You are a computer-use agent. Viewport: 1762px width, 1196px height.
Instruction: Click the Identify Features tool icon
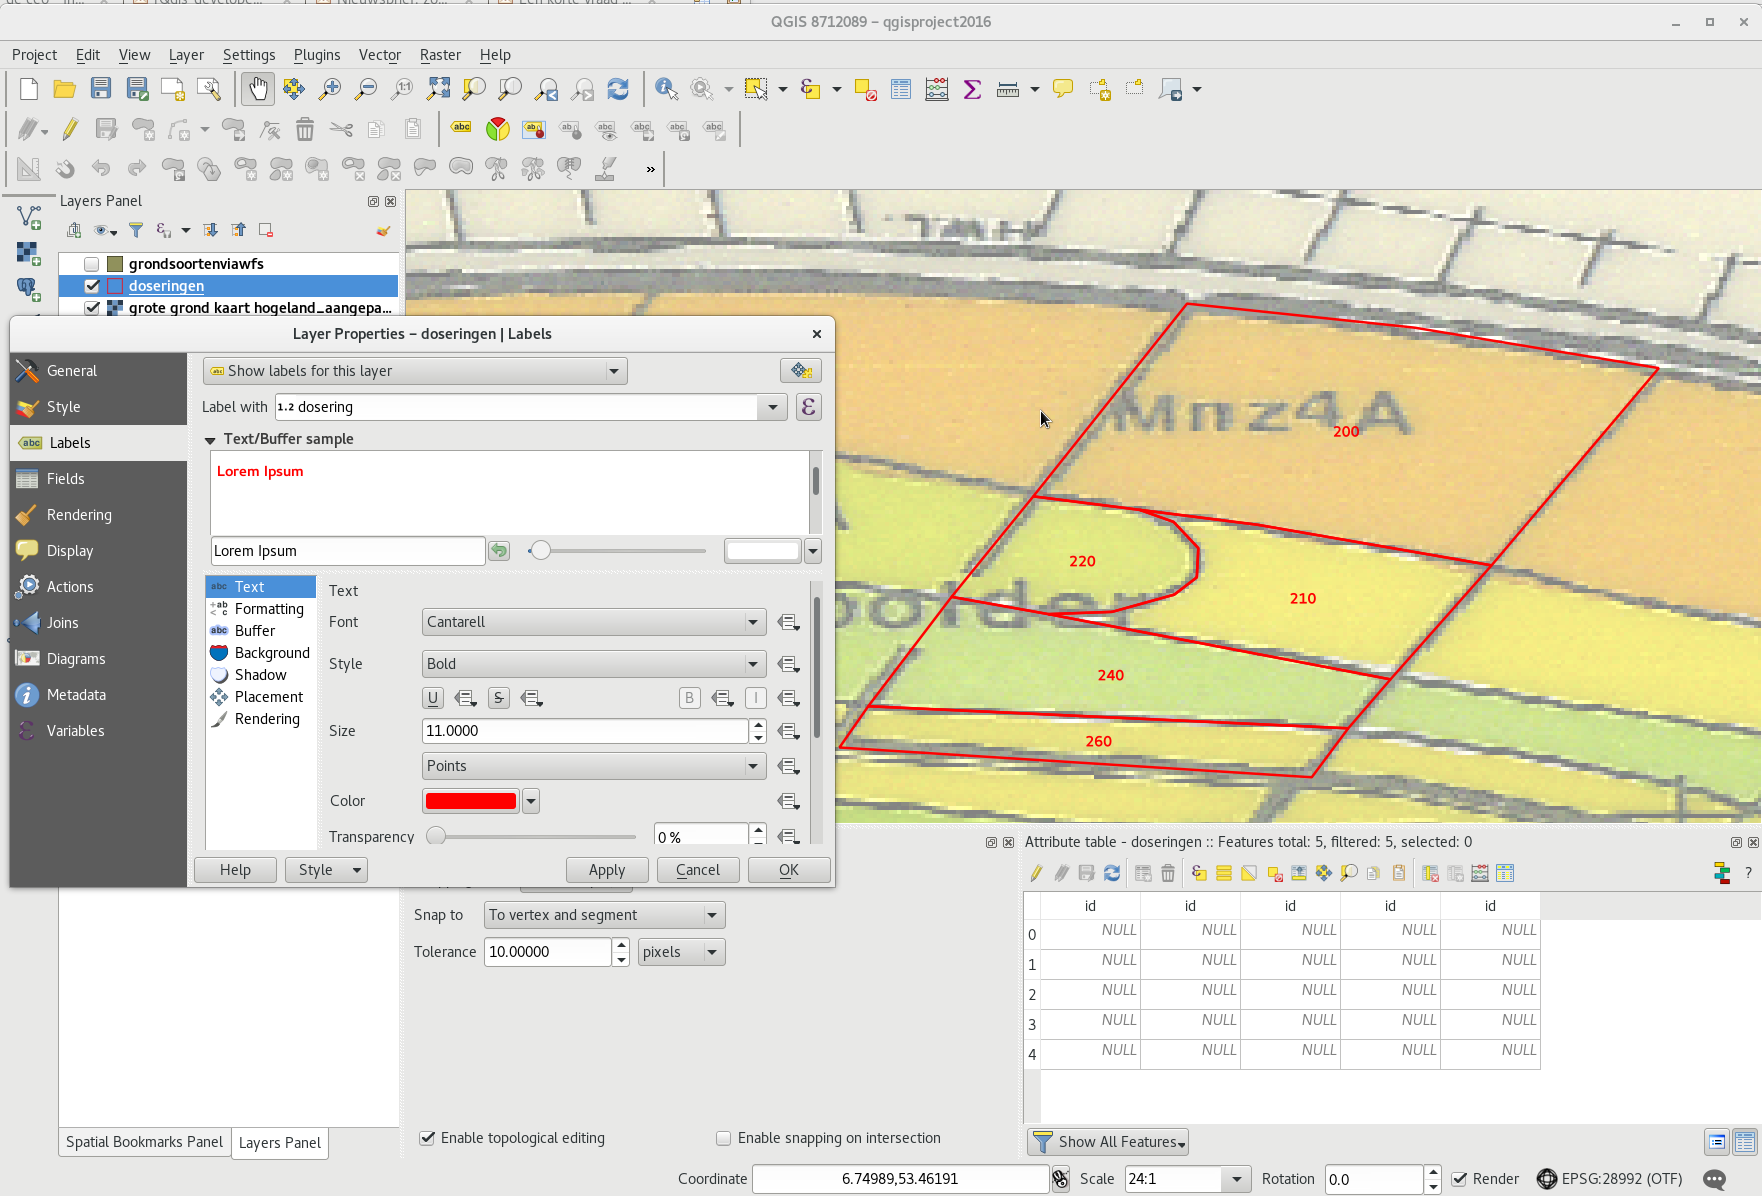(x=666, y=89)
